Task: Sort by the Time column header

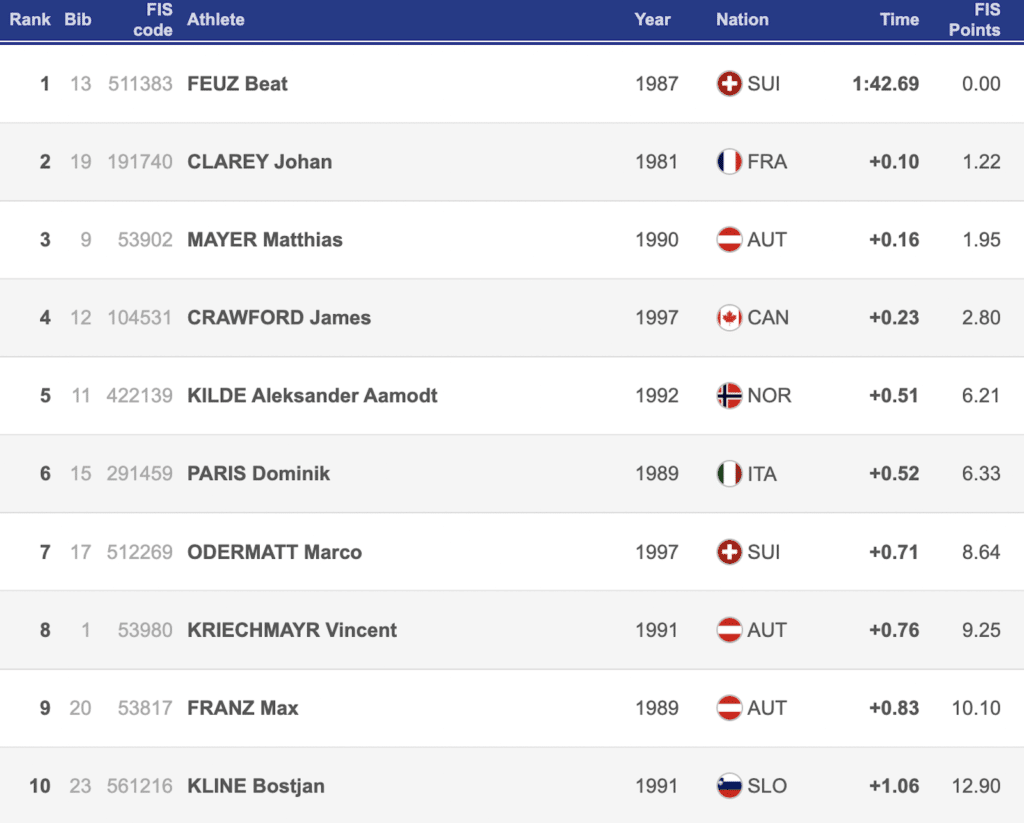Action: click(x=899, y=20)
